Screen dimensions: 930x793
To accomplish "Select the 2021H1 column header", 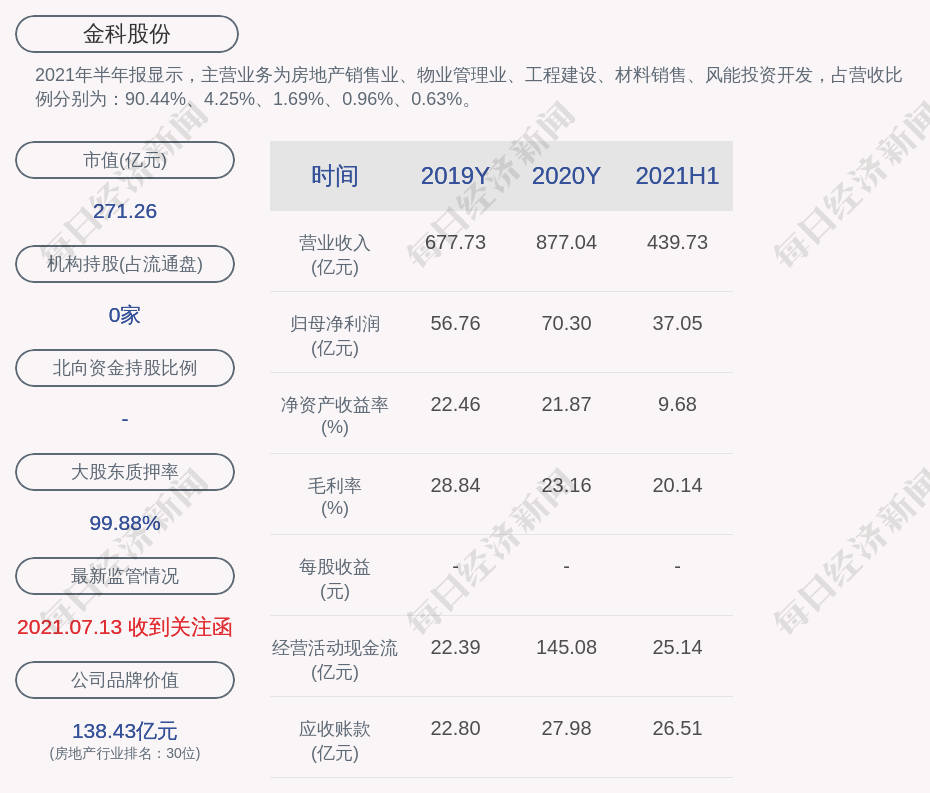I will 677,176.
